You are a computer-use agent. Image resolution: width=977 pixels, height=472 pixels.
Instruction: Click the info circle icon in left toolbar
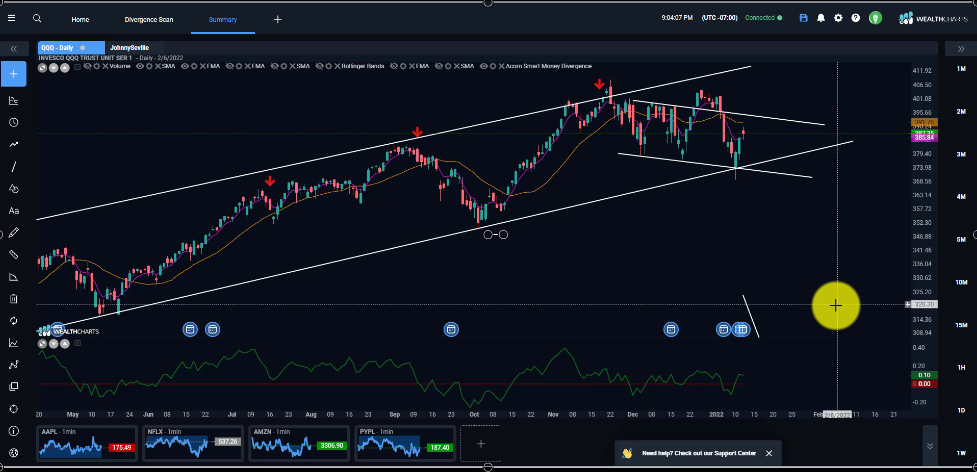pos(14,431)
